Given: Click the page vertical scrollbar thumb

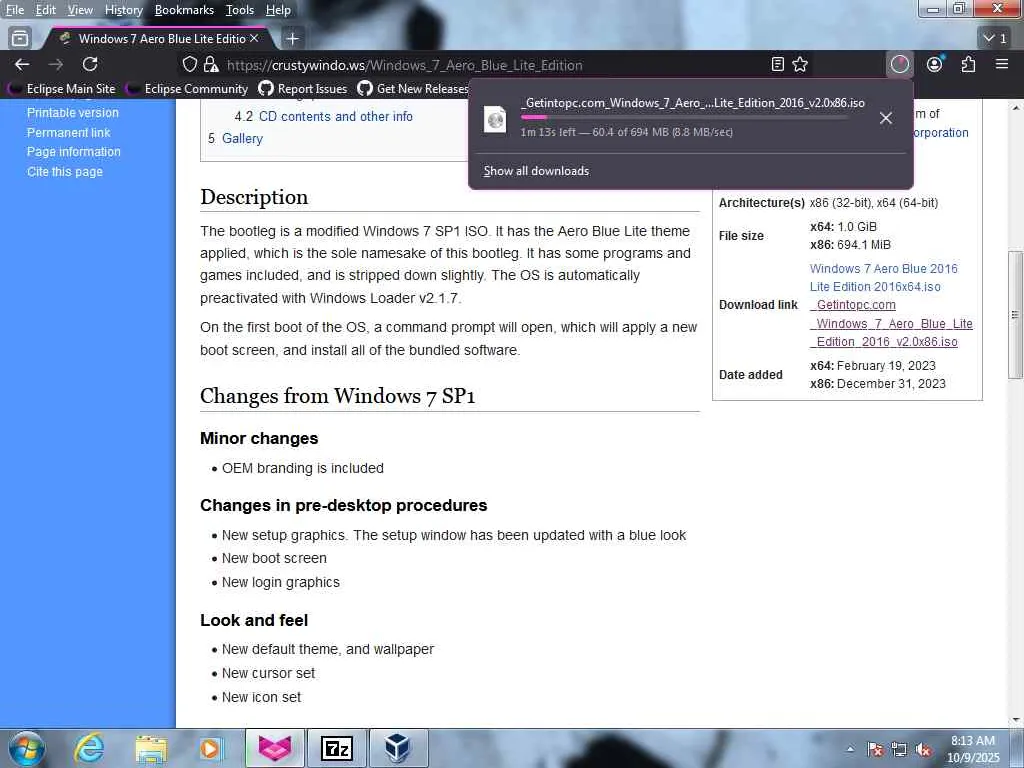Looking at the screenshot, I should point(1015,315).
